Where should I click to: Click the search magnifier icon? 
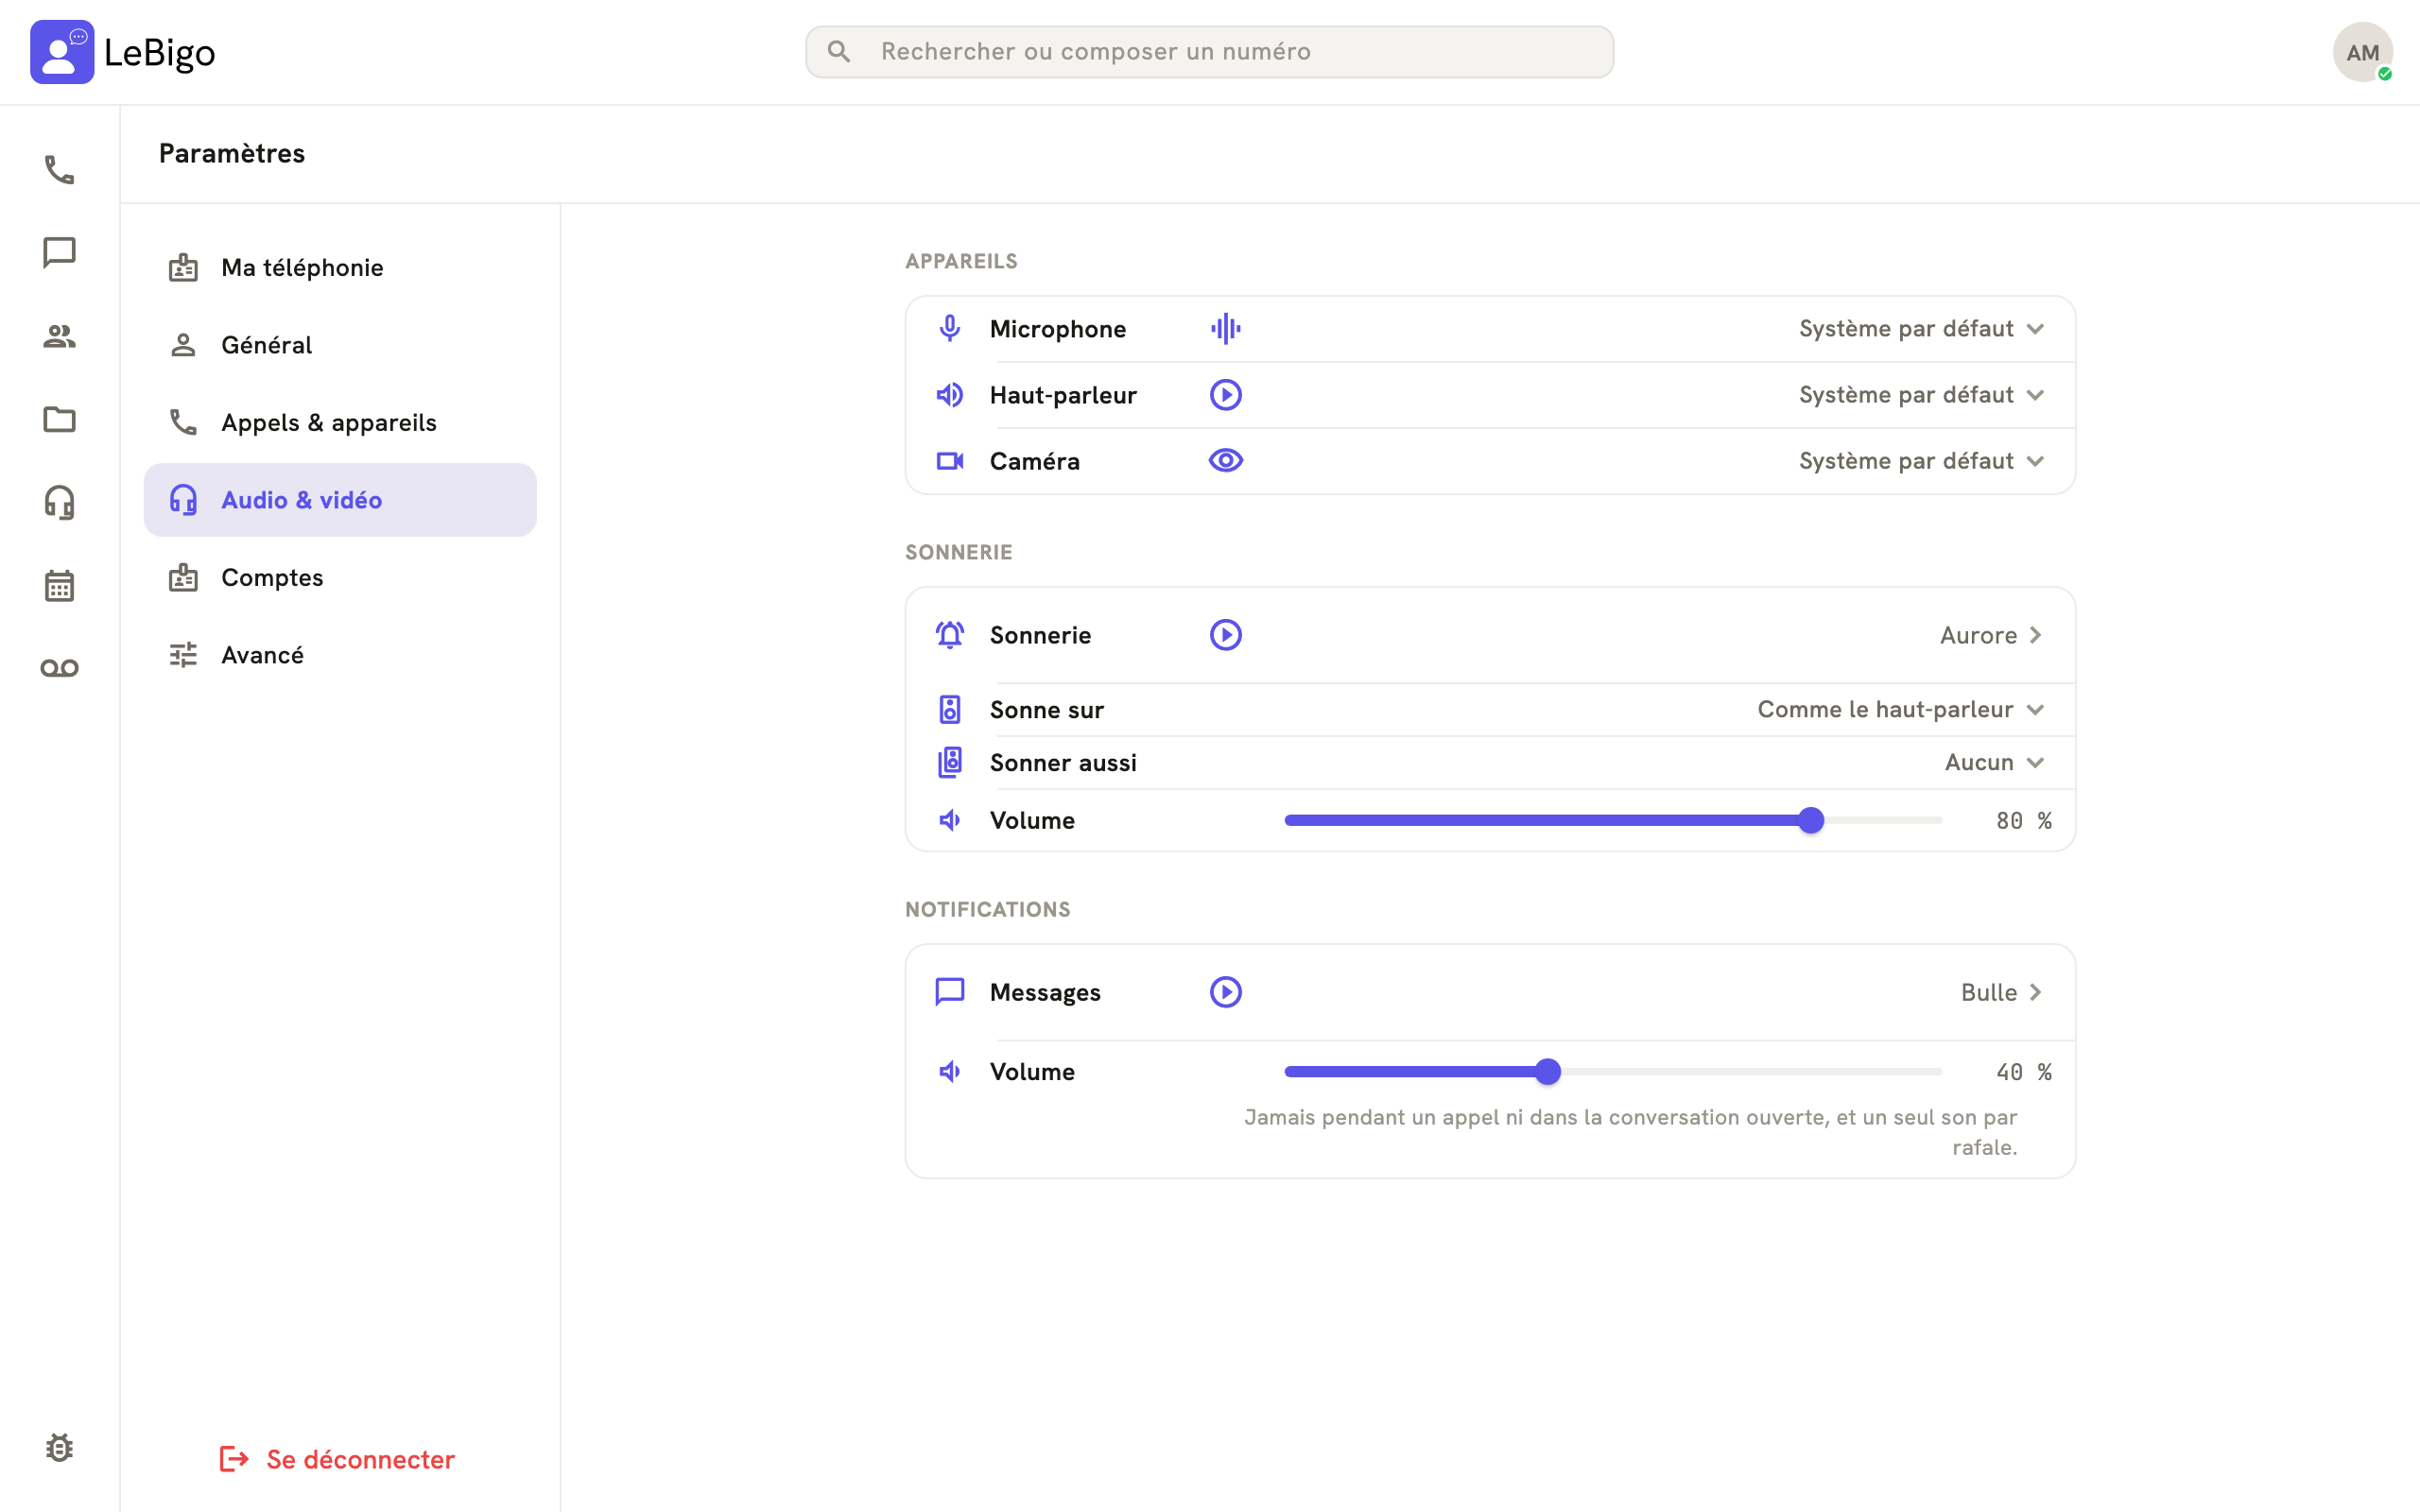(x=839, y=52)
